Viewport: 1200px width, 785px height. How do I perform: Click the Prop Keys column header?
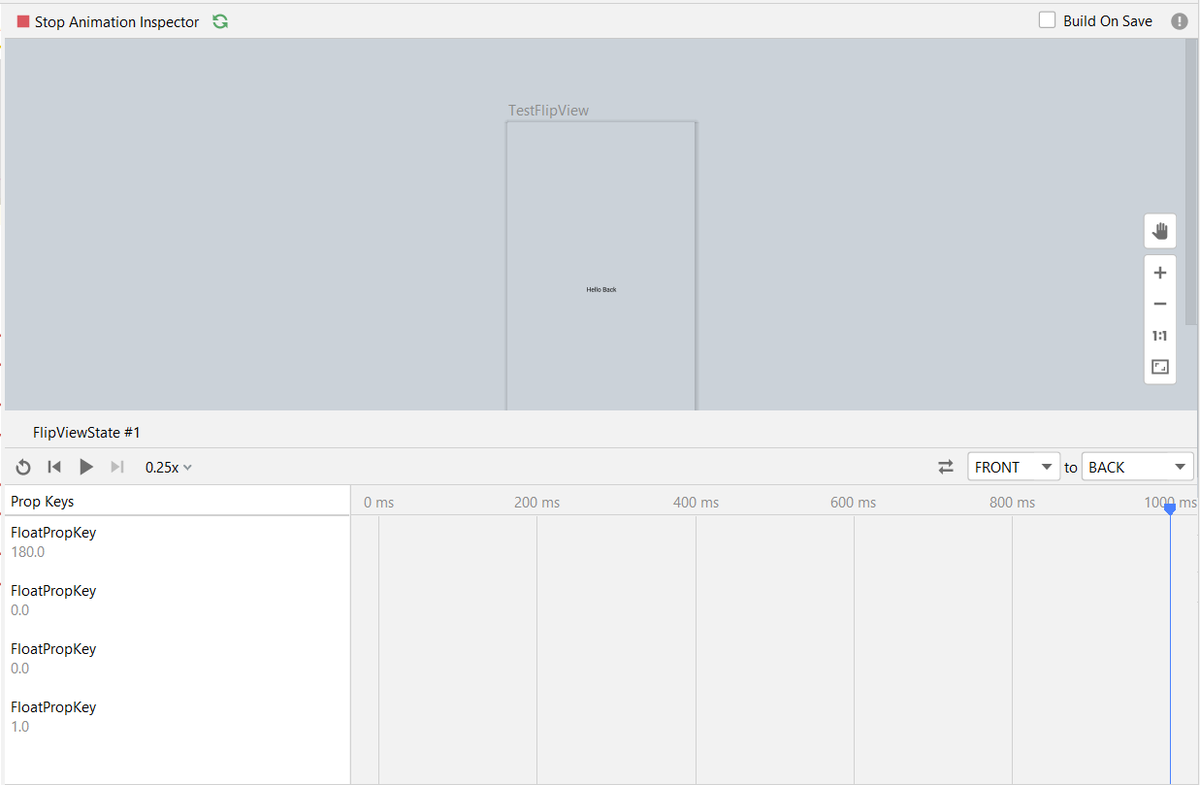(176, 501)
